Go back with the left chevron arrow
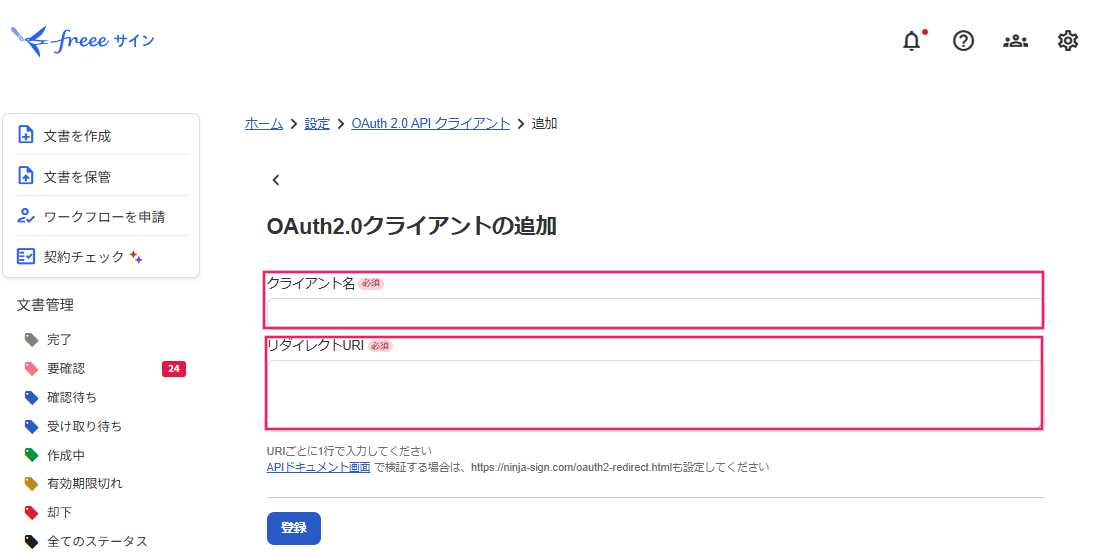The height and width of the screenshot is (553, 1096). tap(276, 180)
